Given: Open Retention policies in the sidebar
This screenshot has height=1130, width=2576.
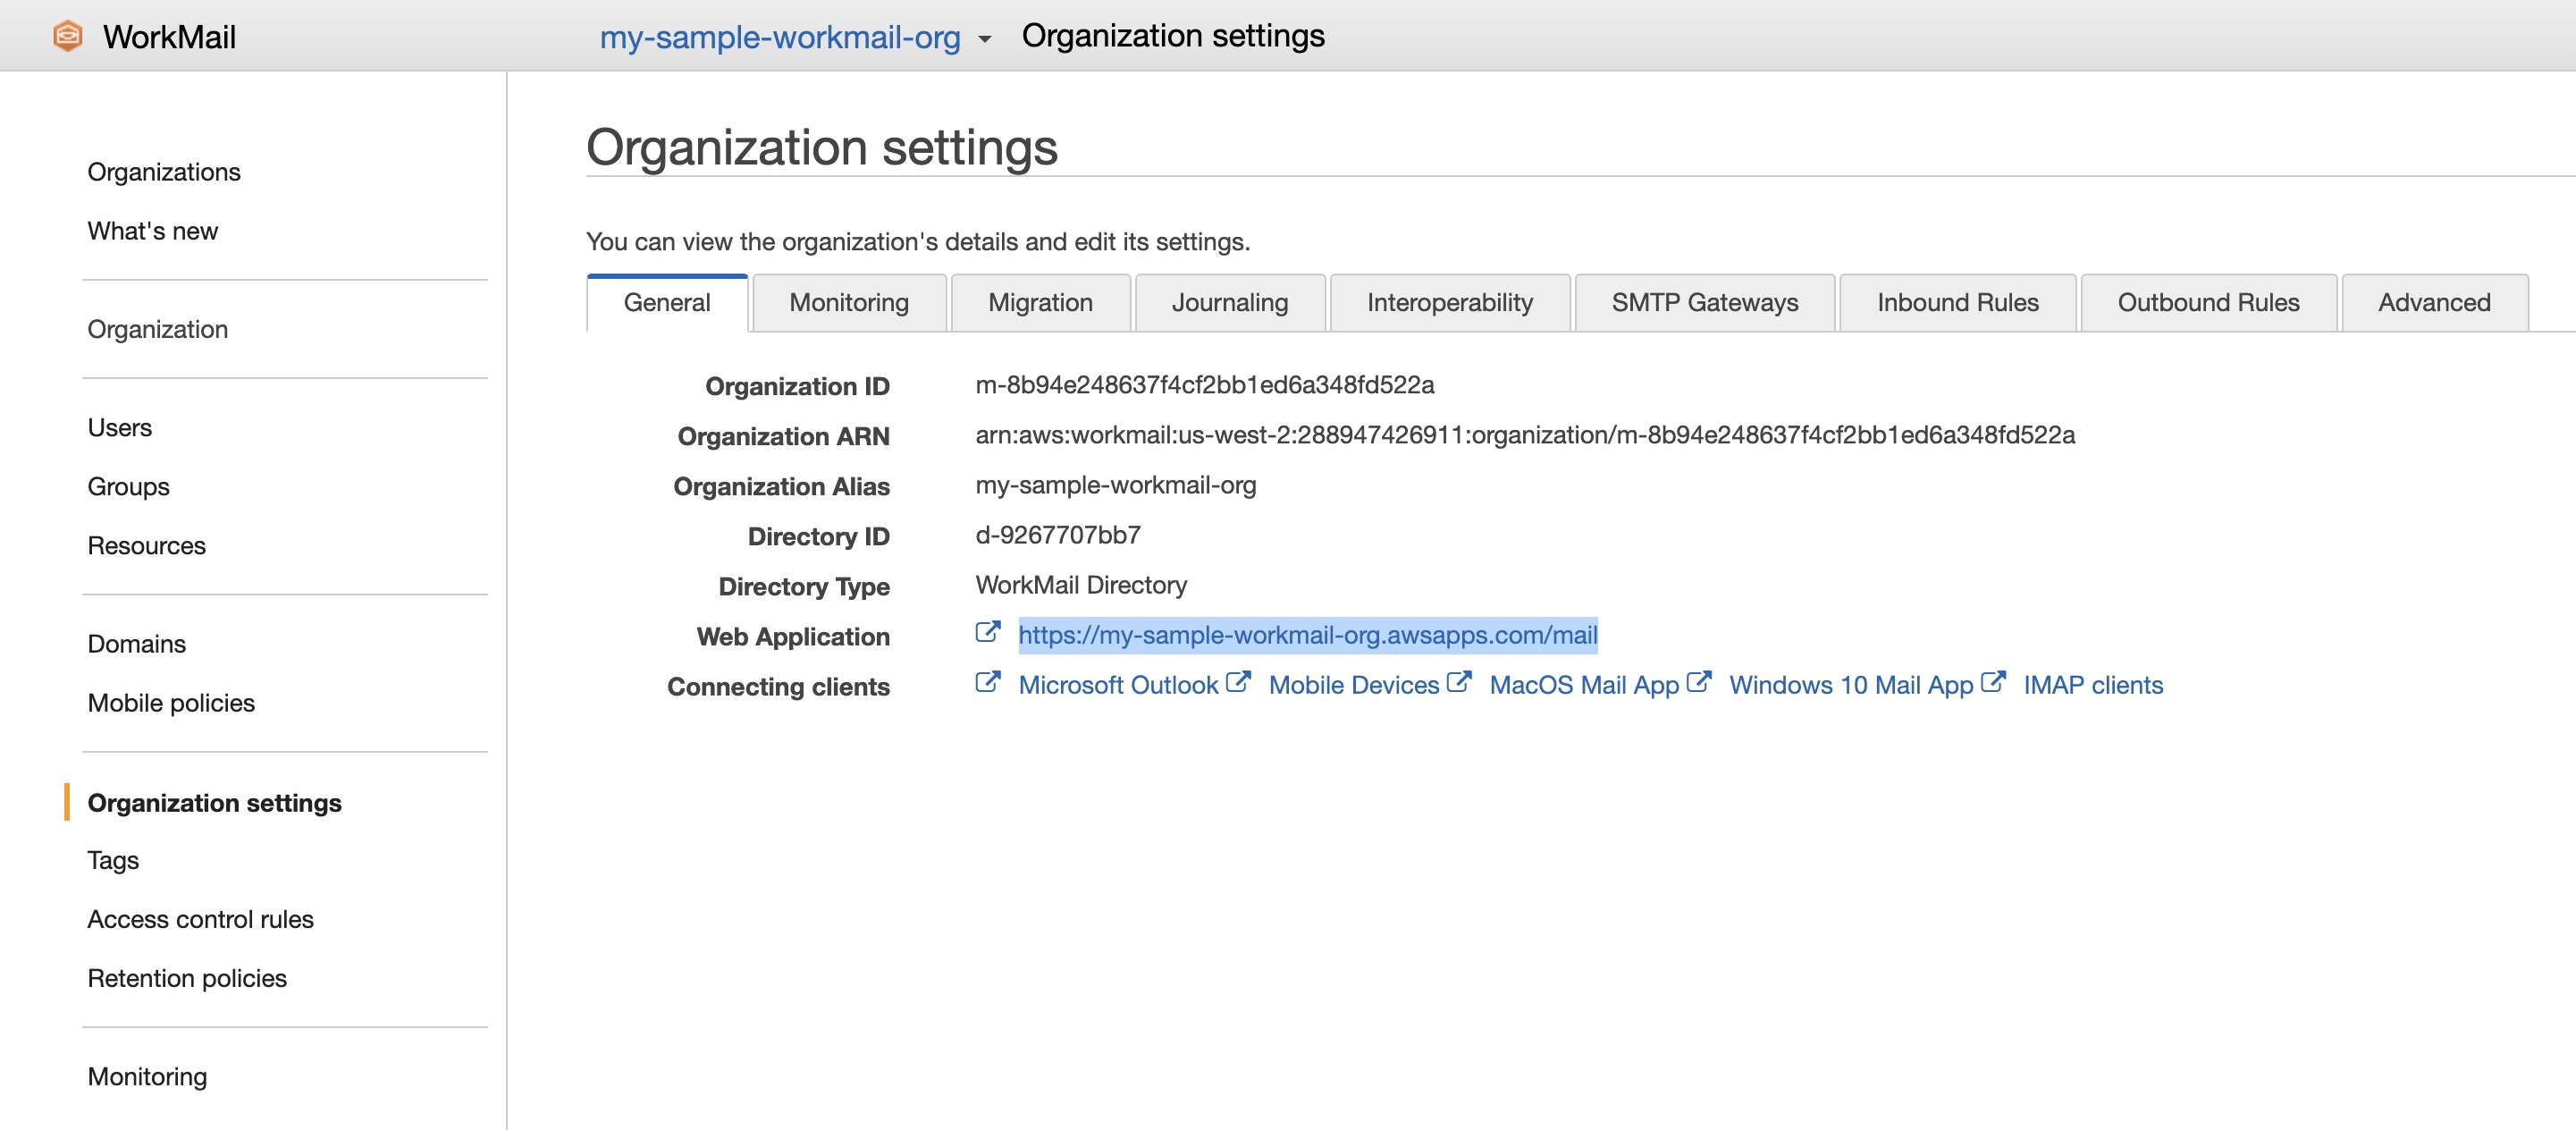Looking at the screenshot, I should pos(187,977).
